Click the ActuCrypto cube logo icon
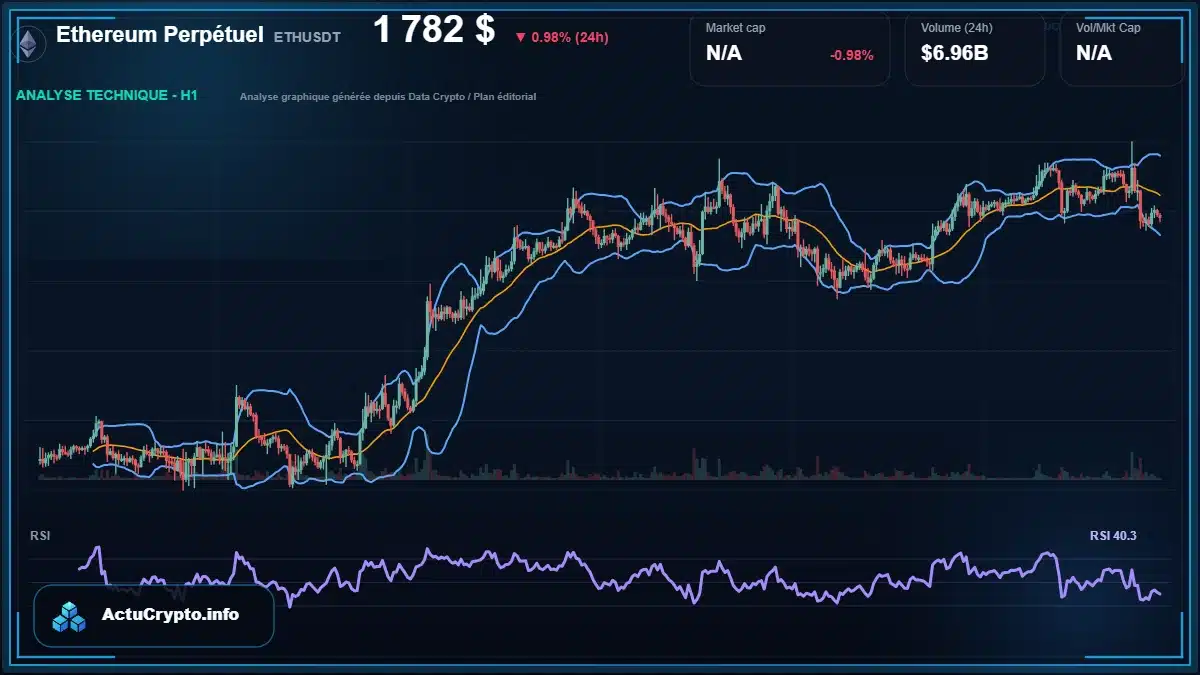 pyautogui.click(x=70, y=616)
